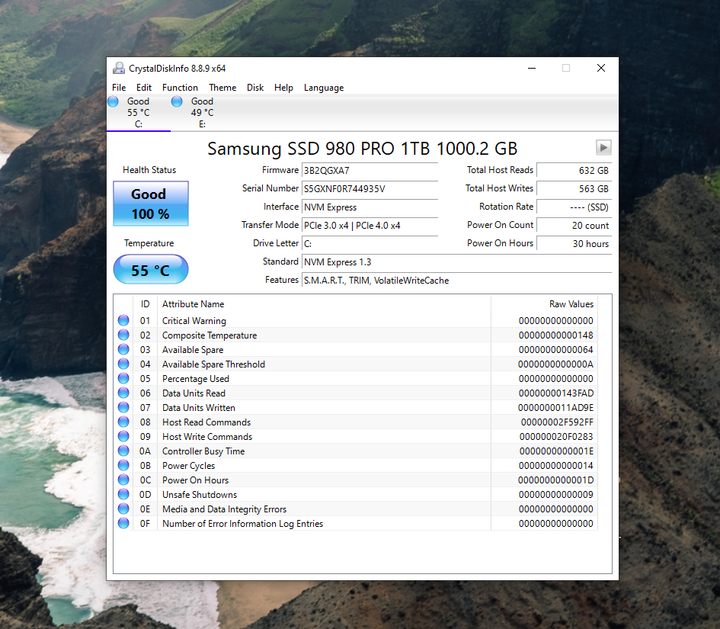720x629 pixels.
Task: Click raw value 00000002F592FF
Action: tap(557, 422)
